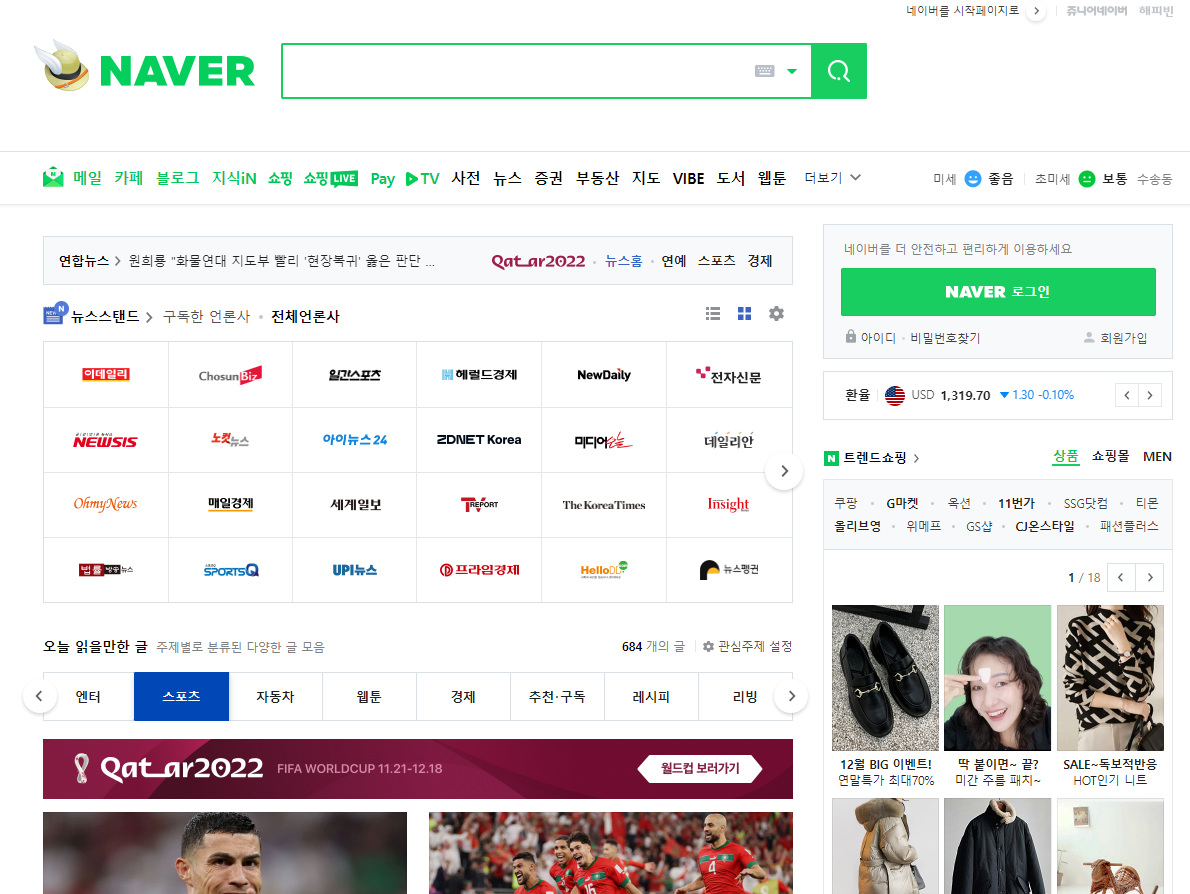Open The Korea Times press logo
This screenshot has height=894, width=1190.
[x=603, y=505]
